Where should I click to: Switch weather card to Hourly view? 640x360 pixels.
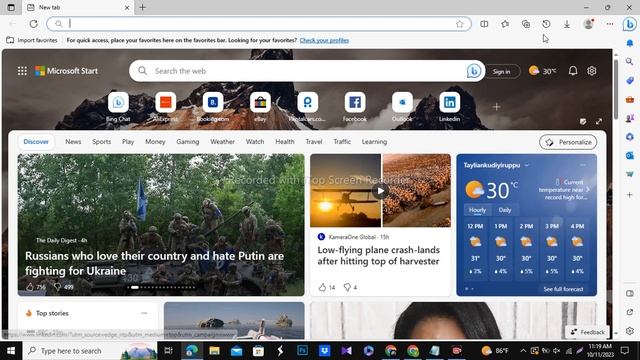click(x=477, y=210)
